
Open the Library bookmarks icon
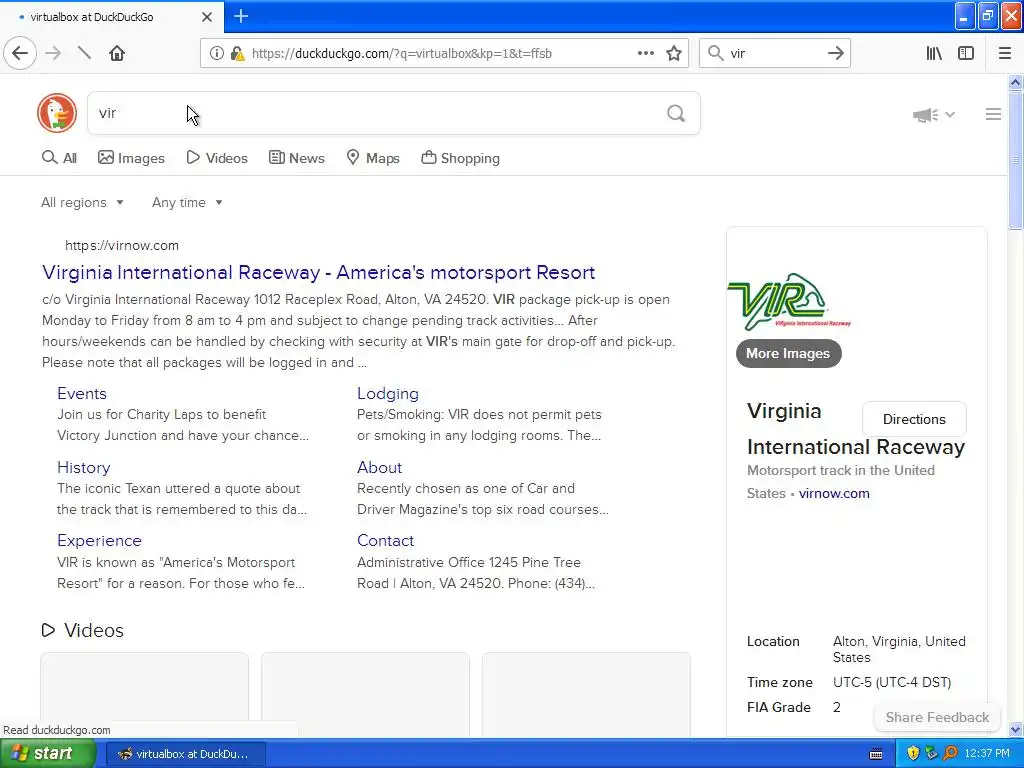tap(934, 54)
